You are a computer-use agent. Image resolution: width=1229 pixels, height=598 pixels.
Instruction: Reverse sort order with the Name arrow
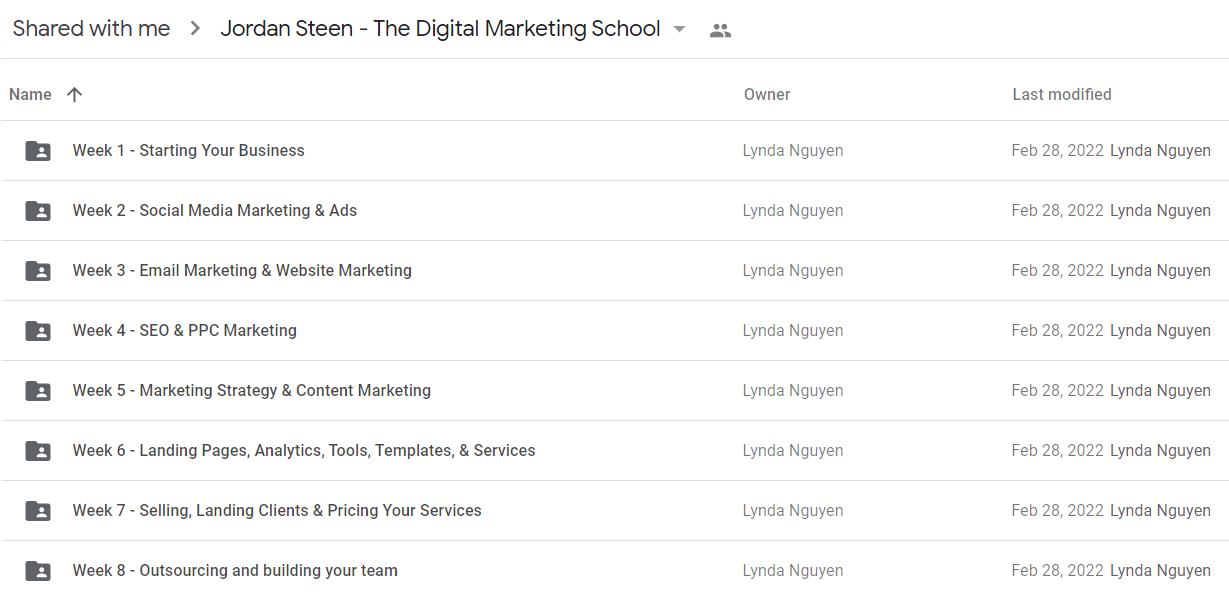tap(74, 95)
